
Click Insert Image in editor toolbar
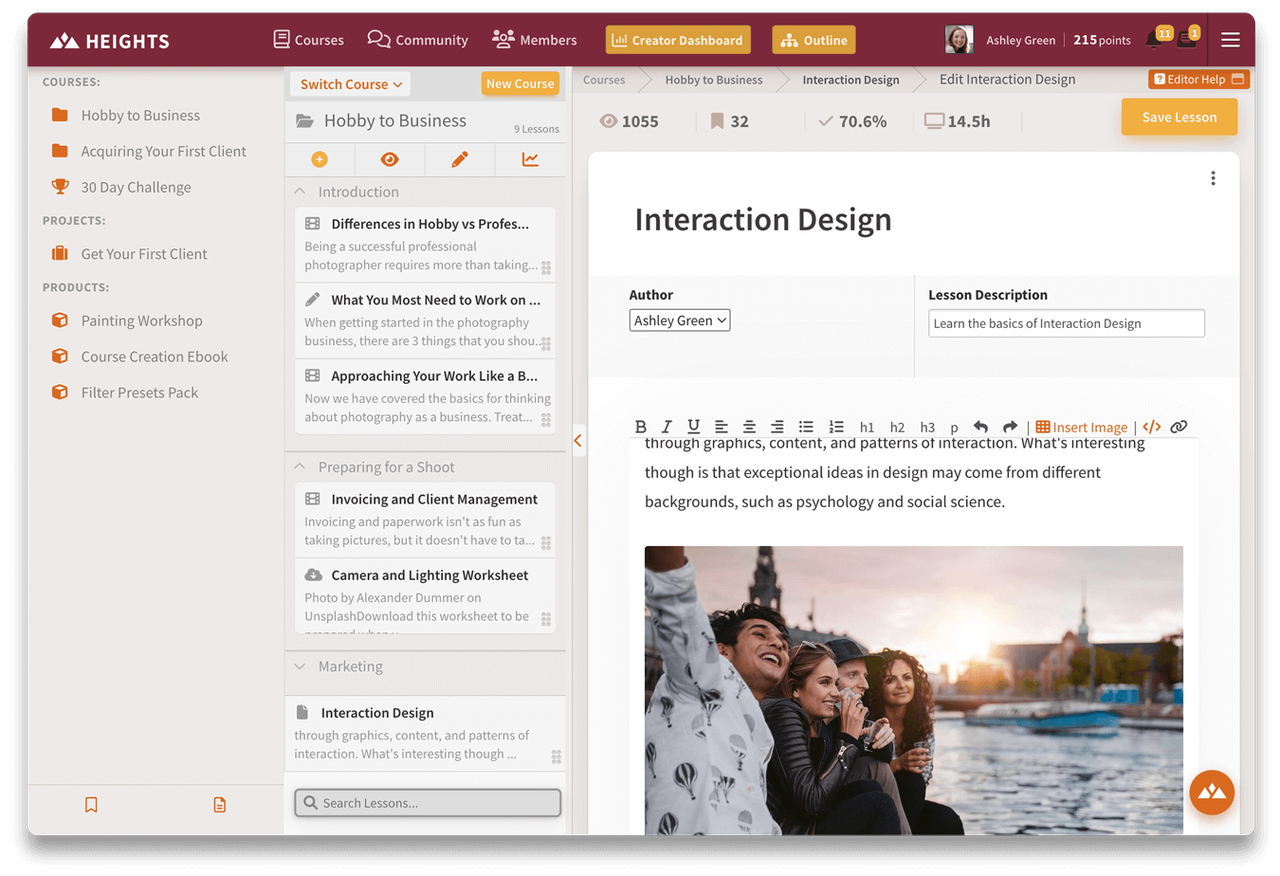[1081, 427]
